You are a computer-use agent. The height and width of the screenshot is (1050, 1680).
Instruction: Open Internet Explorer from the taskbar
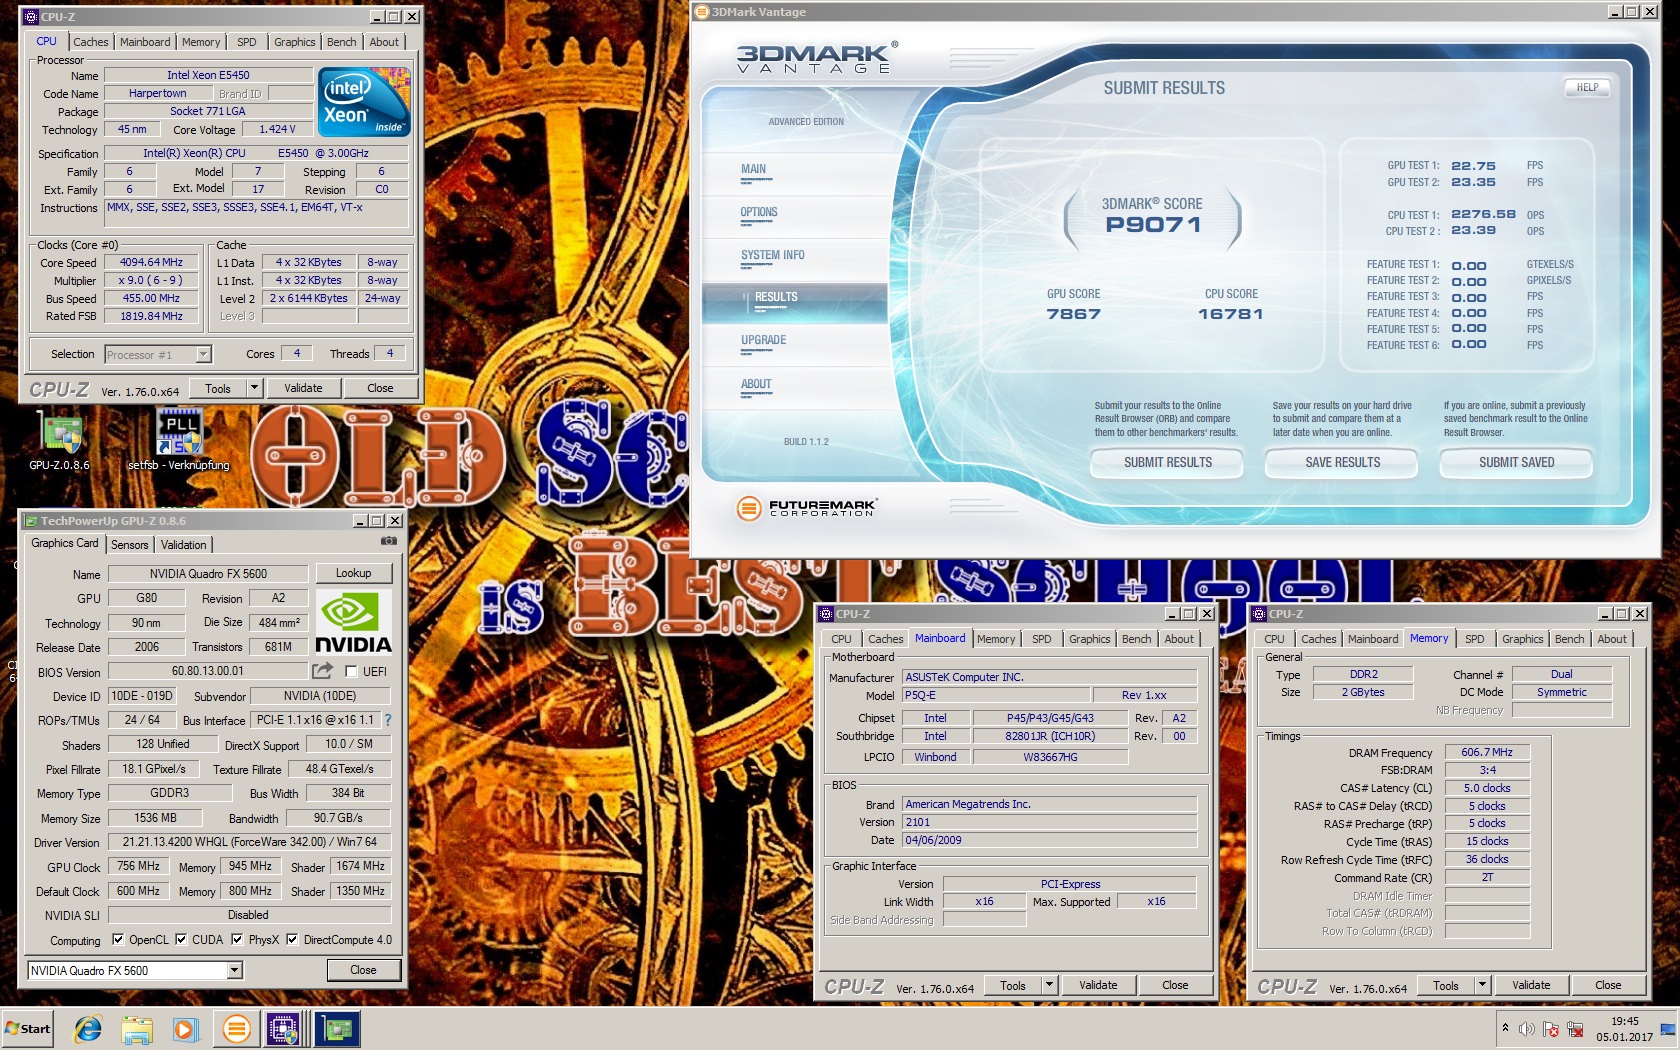(x=88, y=1029)
